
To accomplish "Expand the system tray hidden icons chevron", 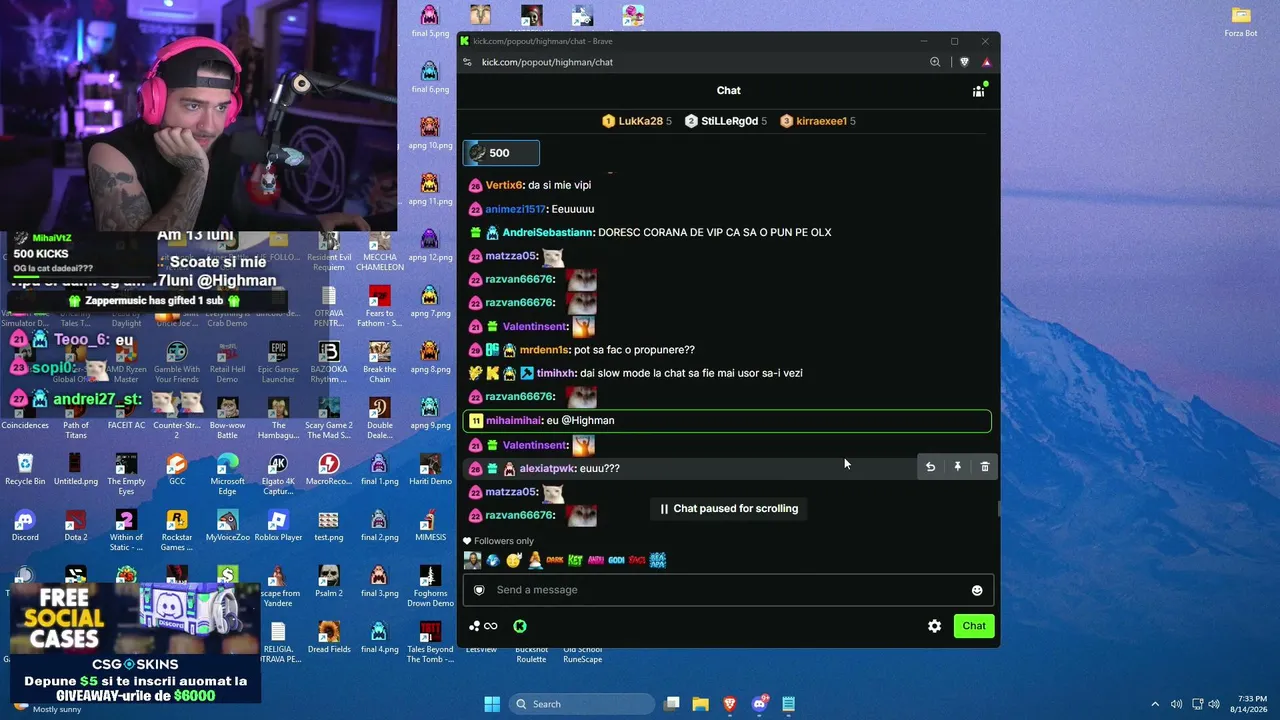I will (x=1155, y=704).
